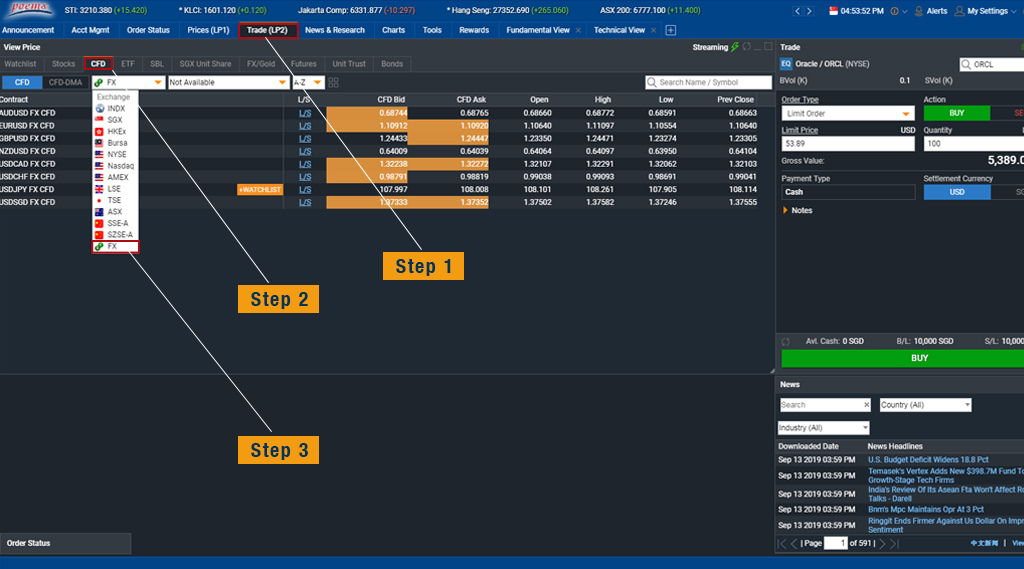Click the +WATCHLIST button on USDJPY row
This screenshot has height=569, width=1024.
coord(260,189)
